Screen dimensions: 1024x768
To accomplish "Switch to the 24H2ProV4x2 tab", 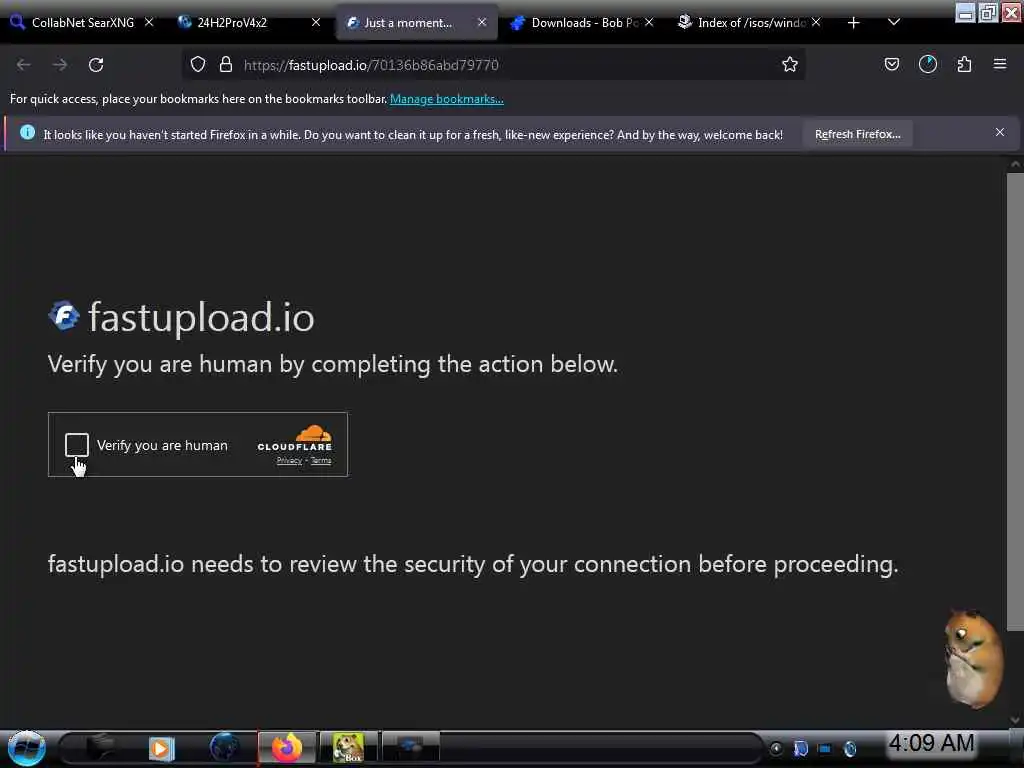I will tap(248, 23).
